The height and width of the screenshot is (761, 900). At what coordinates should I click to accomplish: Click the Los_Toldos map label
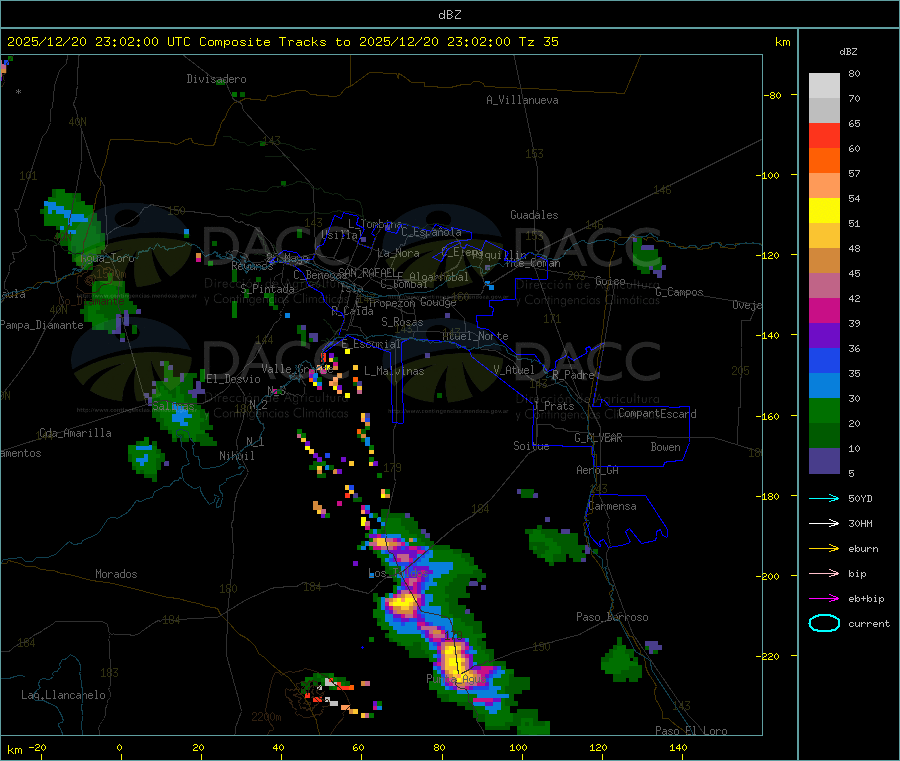click(x=398, y=573)
